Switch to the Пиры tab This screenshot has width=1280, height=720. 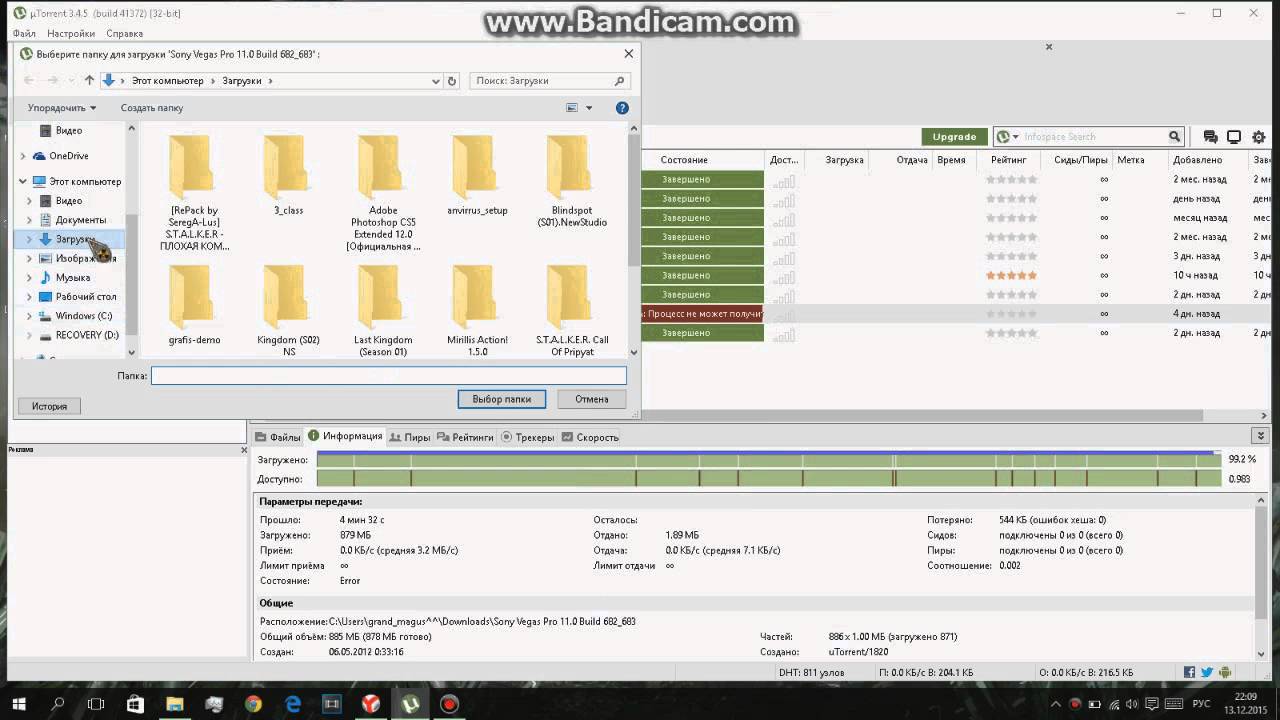click(x=410, y=437)
